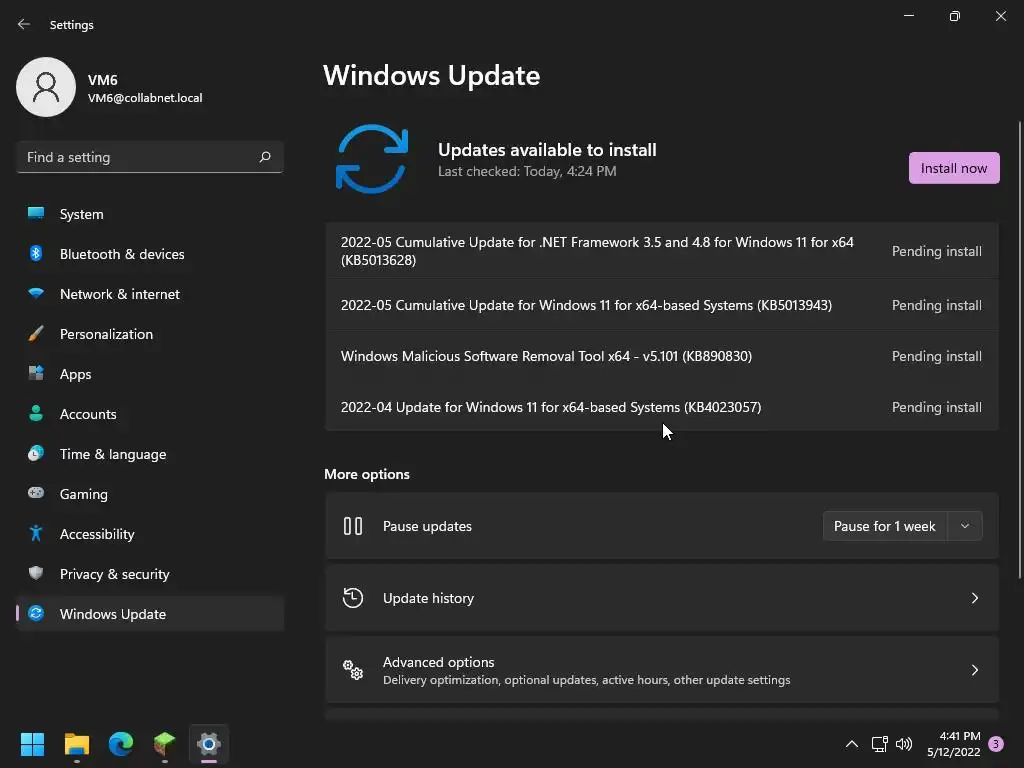Image resolution: width=1024 pixels, height=768 pixels.
Task: Expand the pause duration dropdown arrow
Action: [x=965, y=526]
